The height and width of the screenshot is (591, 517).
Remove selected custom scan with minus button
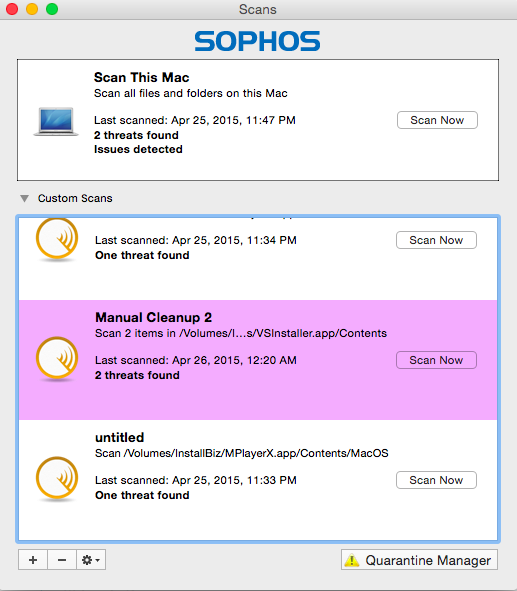click(62, 560)
